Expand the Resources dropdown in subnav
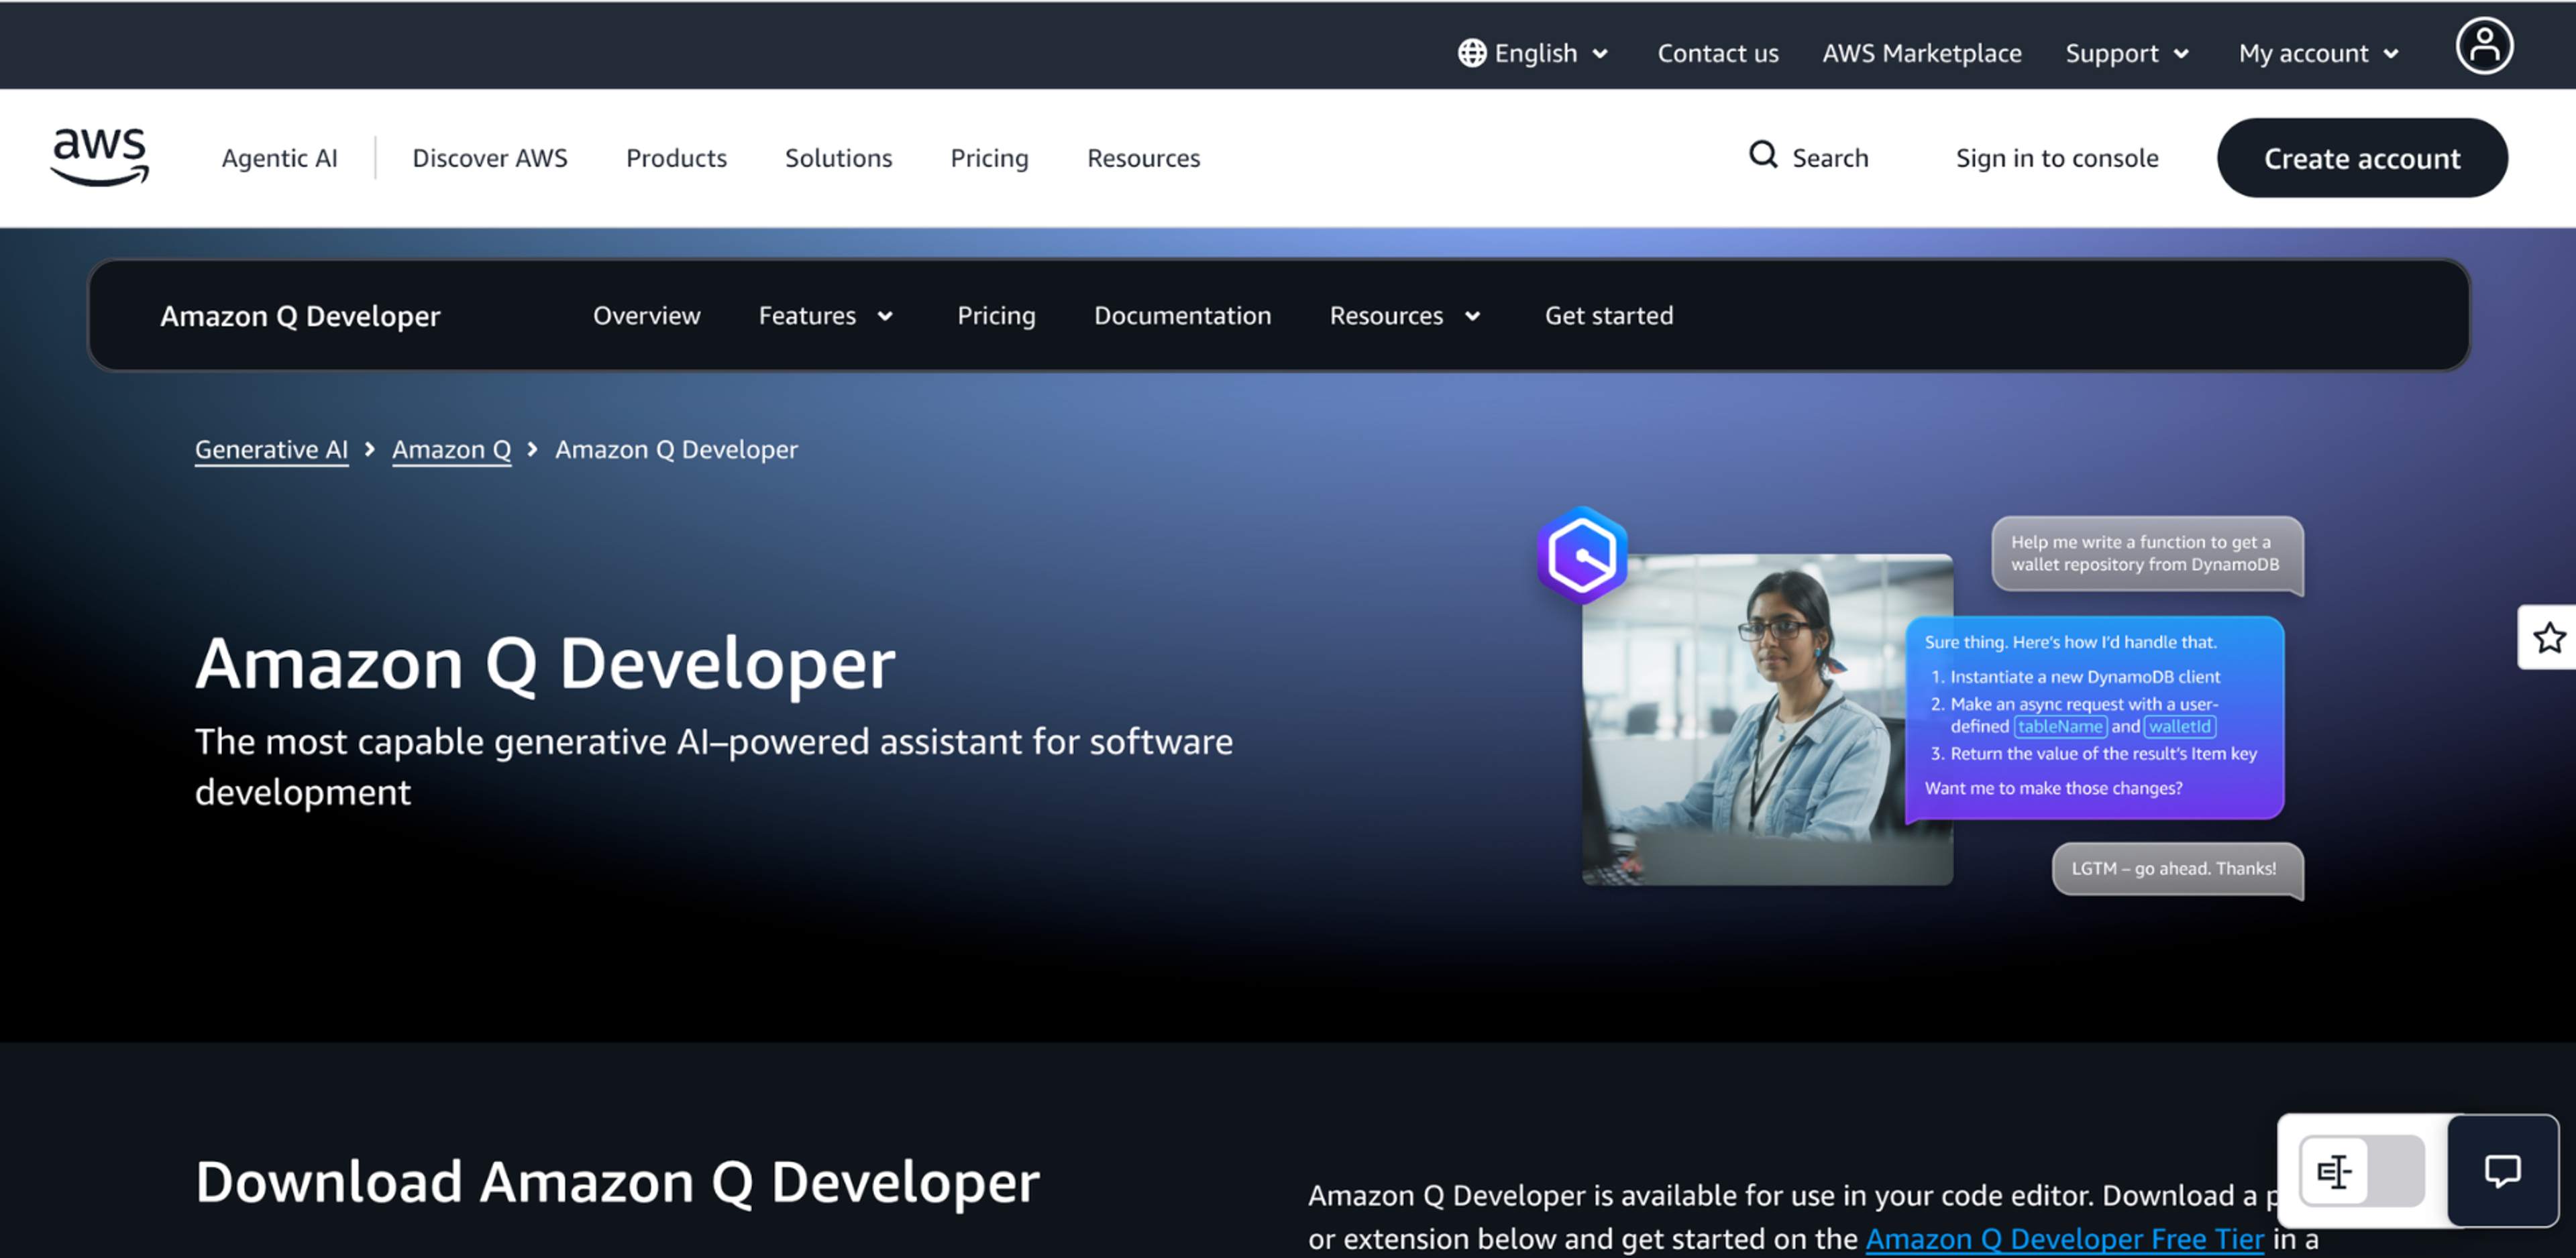This screenshot has width=2576, height=1258. pyautogui.click(x=1404, y=316)
